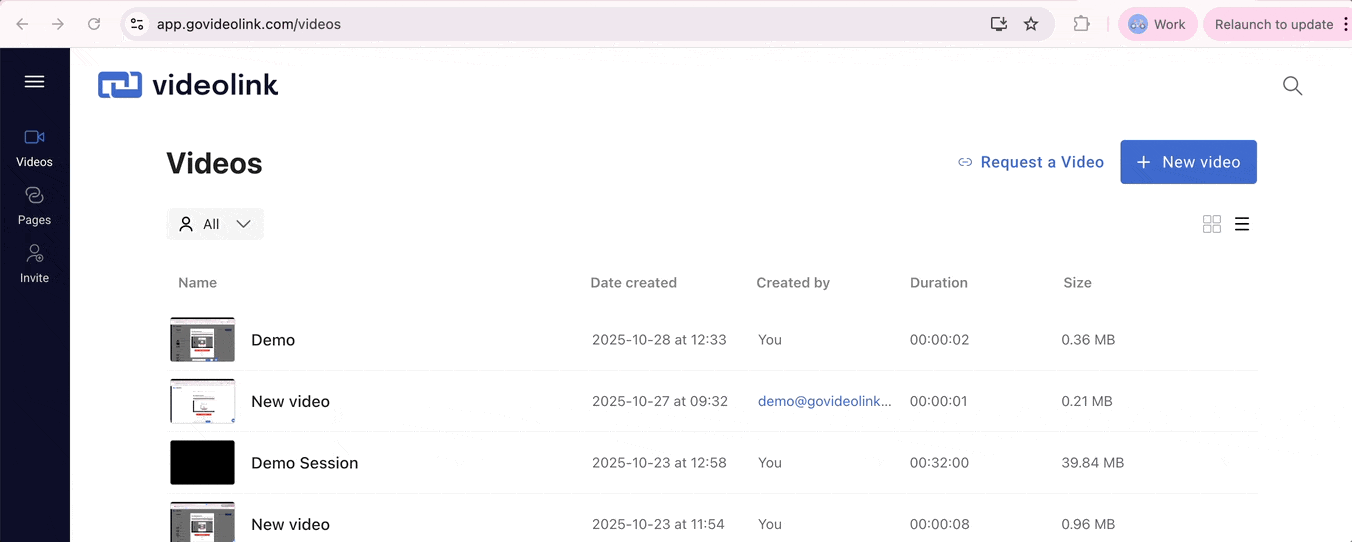The image size is (1352, 542).
Task: Switch to list view layout
Action: tap(1242, 224)
